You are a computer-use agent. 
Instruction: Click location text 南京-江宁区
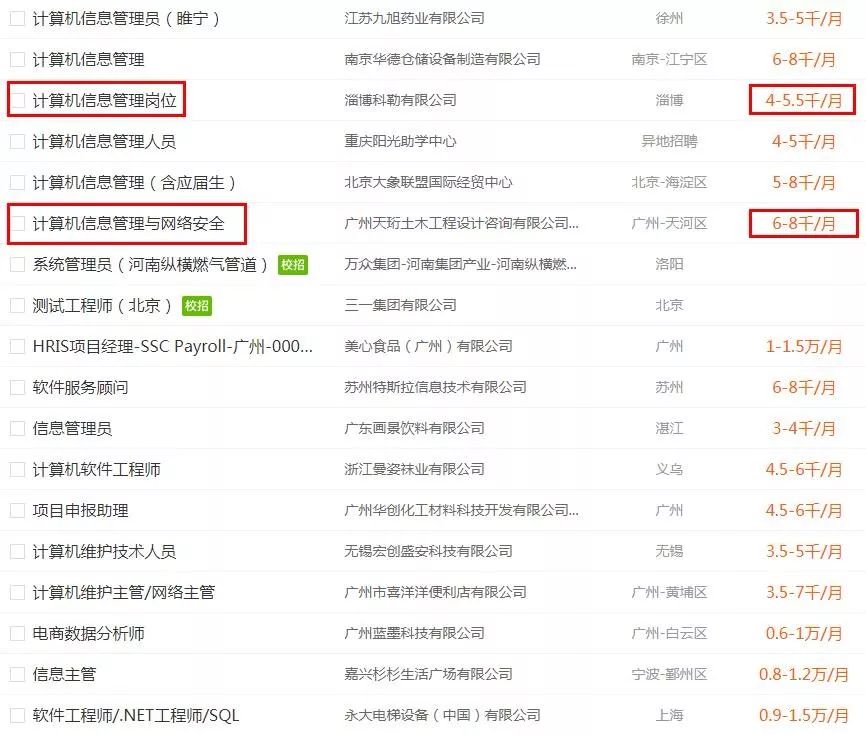(x=669, y=59)
